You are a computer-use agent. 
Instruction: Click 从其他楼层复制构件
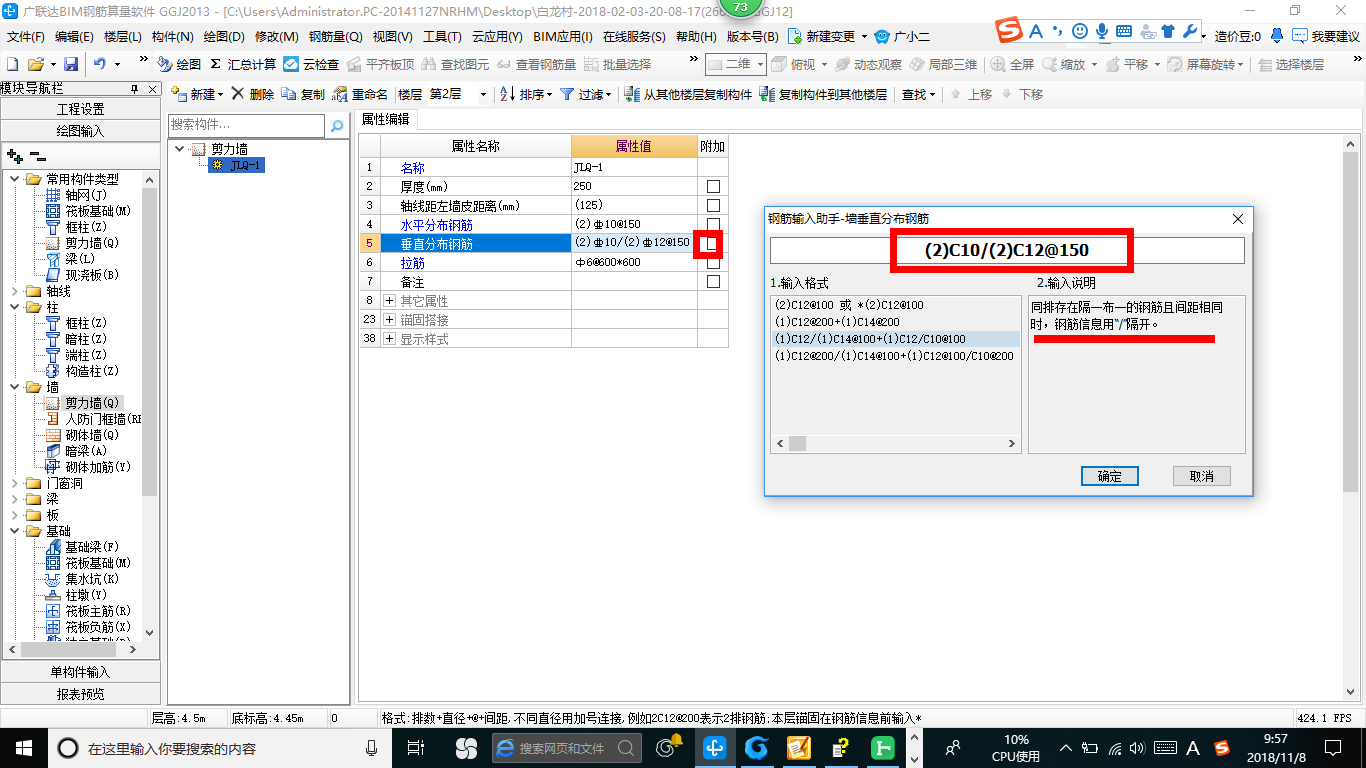(688, 94)
